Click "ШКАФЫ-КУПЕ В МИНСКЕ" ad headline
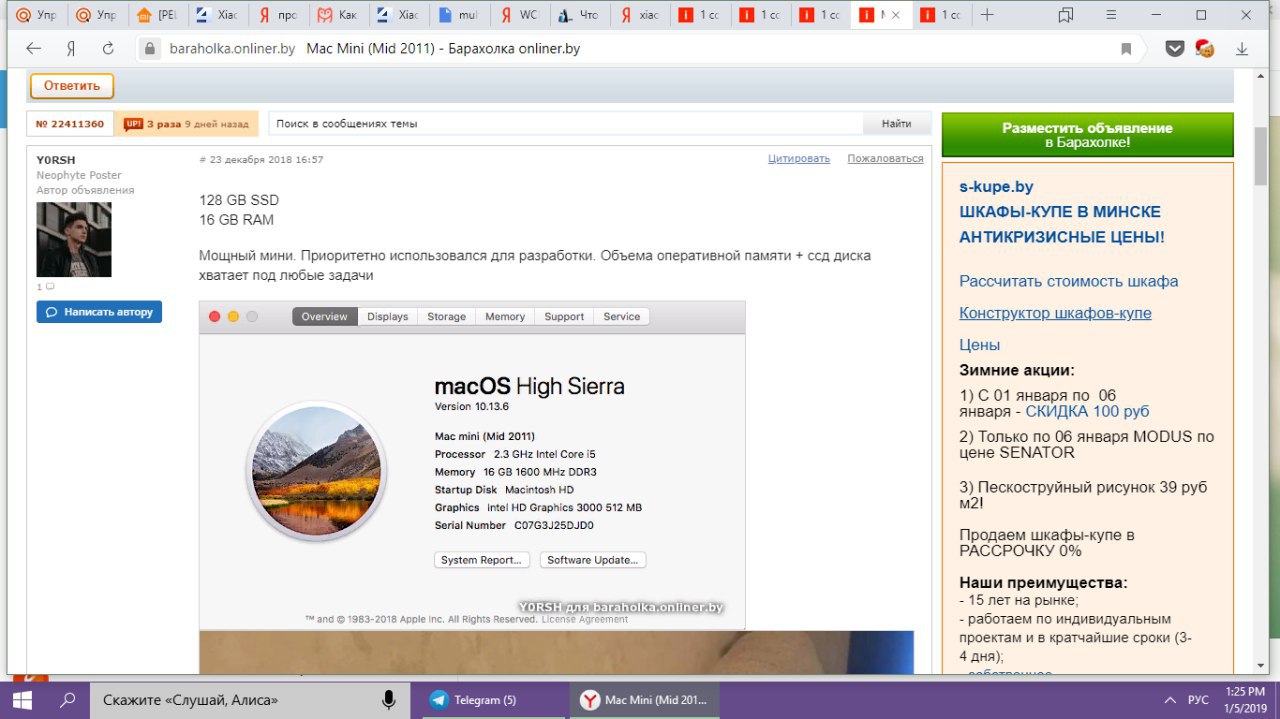Viewport: 1280px width, 719px height. point(1060,212)
